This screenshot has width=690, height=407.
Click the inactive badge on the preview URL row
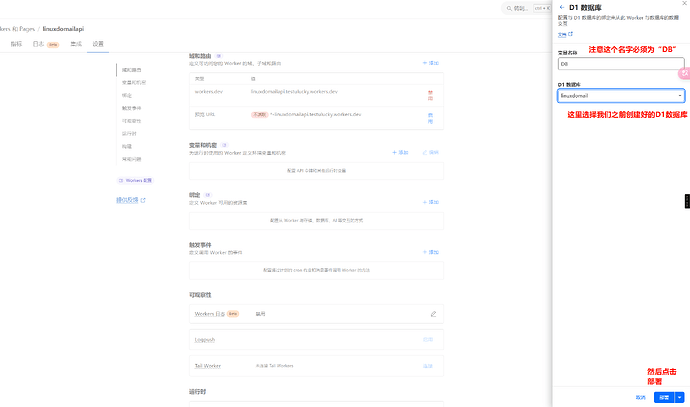point(260,114)
